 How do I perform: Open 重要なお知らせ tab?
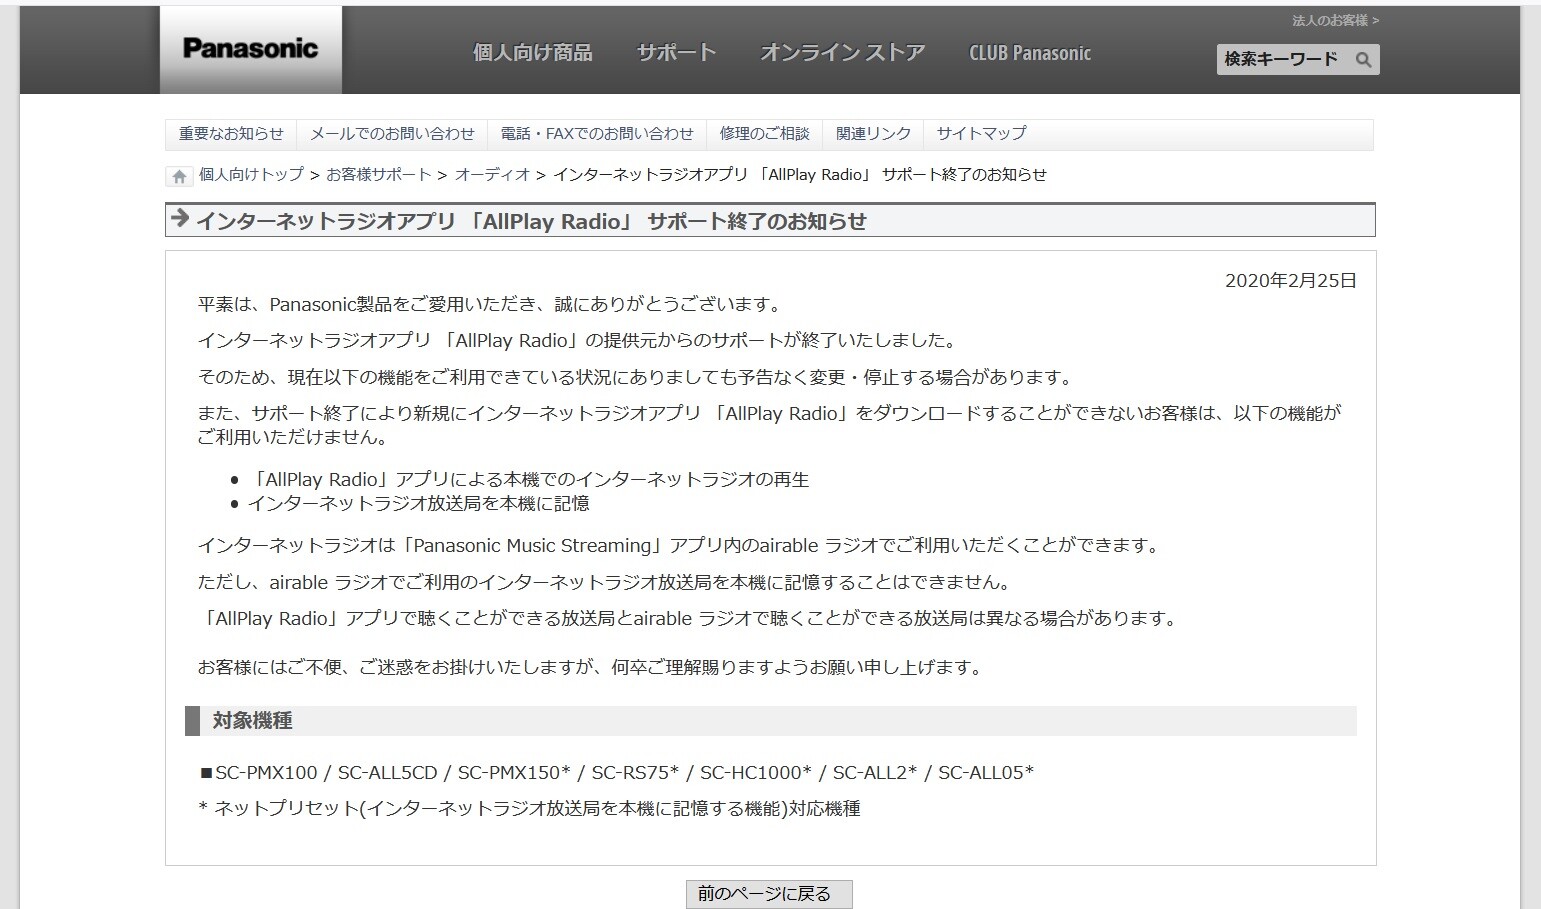(231, 134)
